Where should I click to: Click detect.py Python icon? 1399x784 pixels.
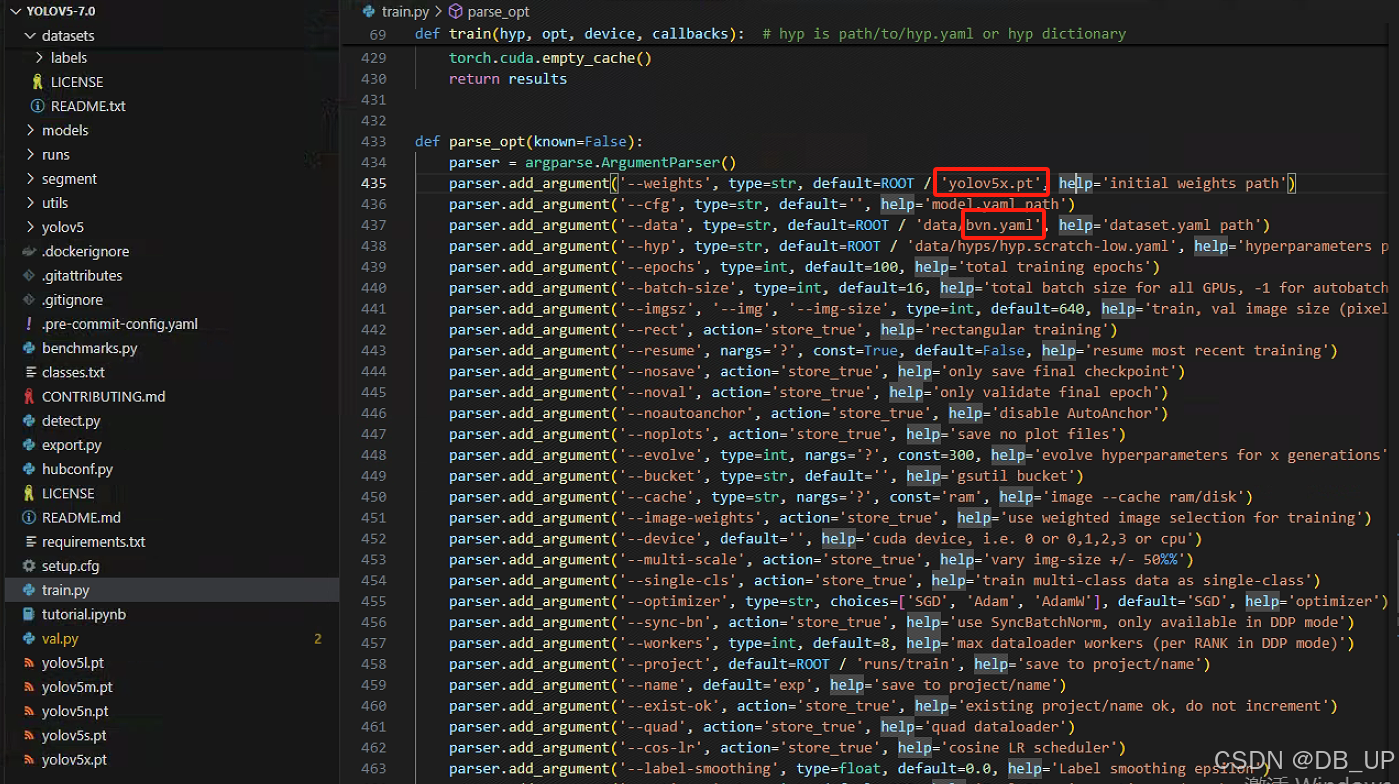tap(29, 421)
